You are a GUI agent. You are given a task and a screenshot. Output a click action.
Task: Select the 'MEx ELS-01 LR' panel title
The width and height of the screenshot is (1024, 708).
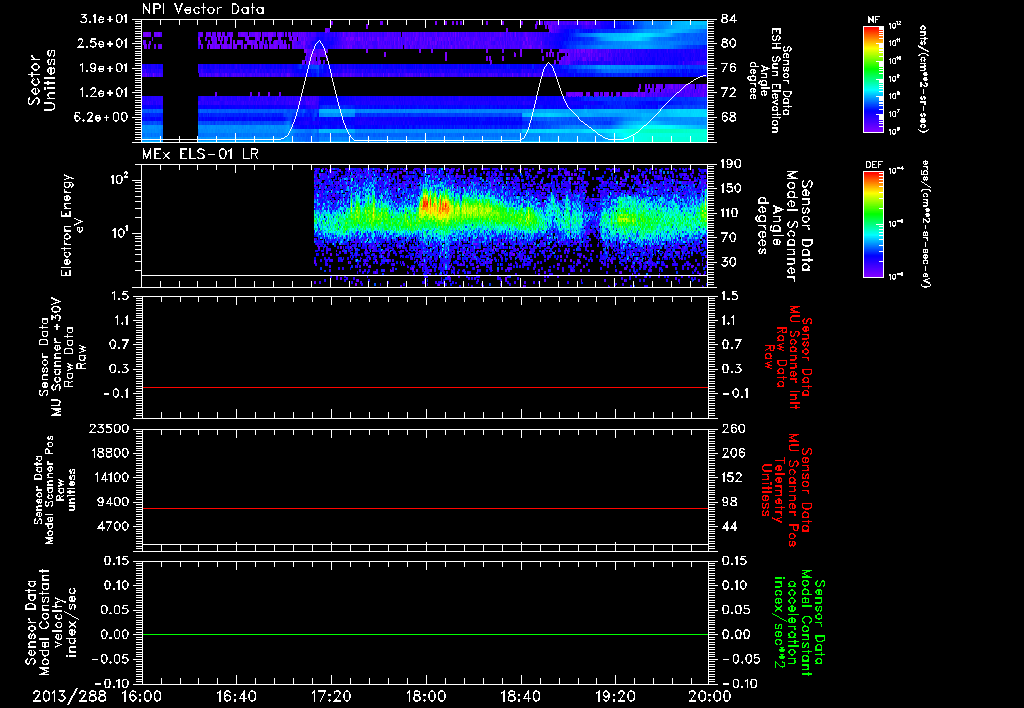pos(199,155)
